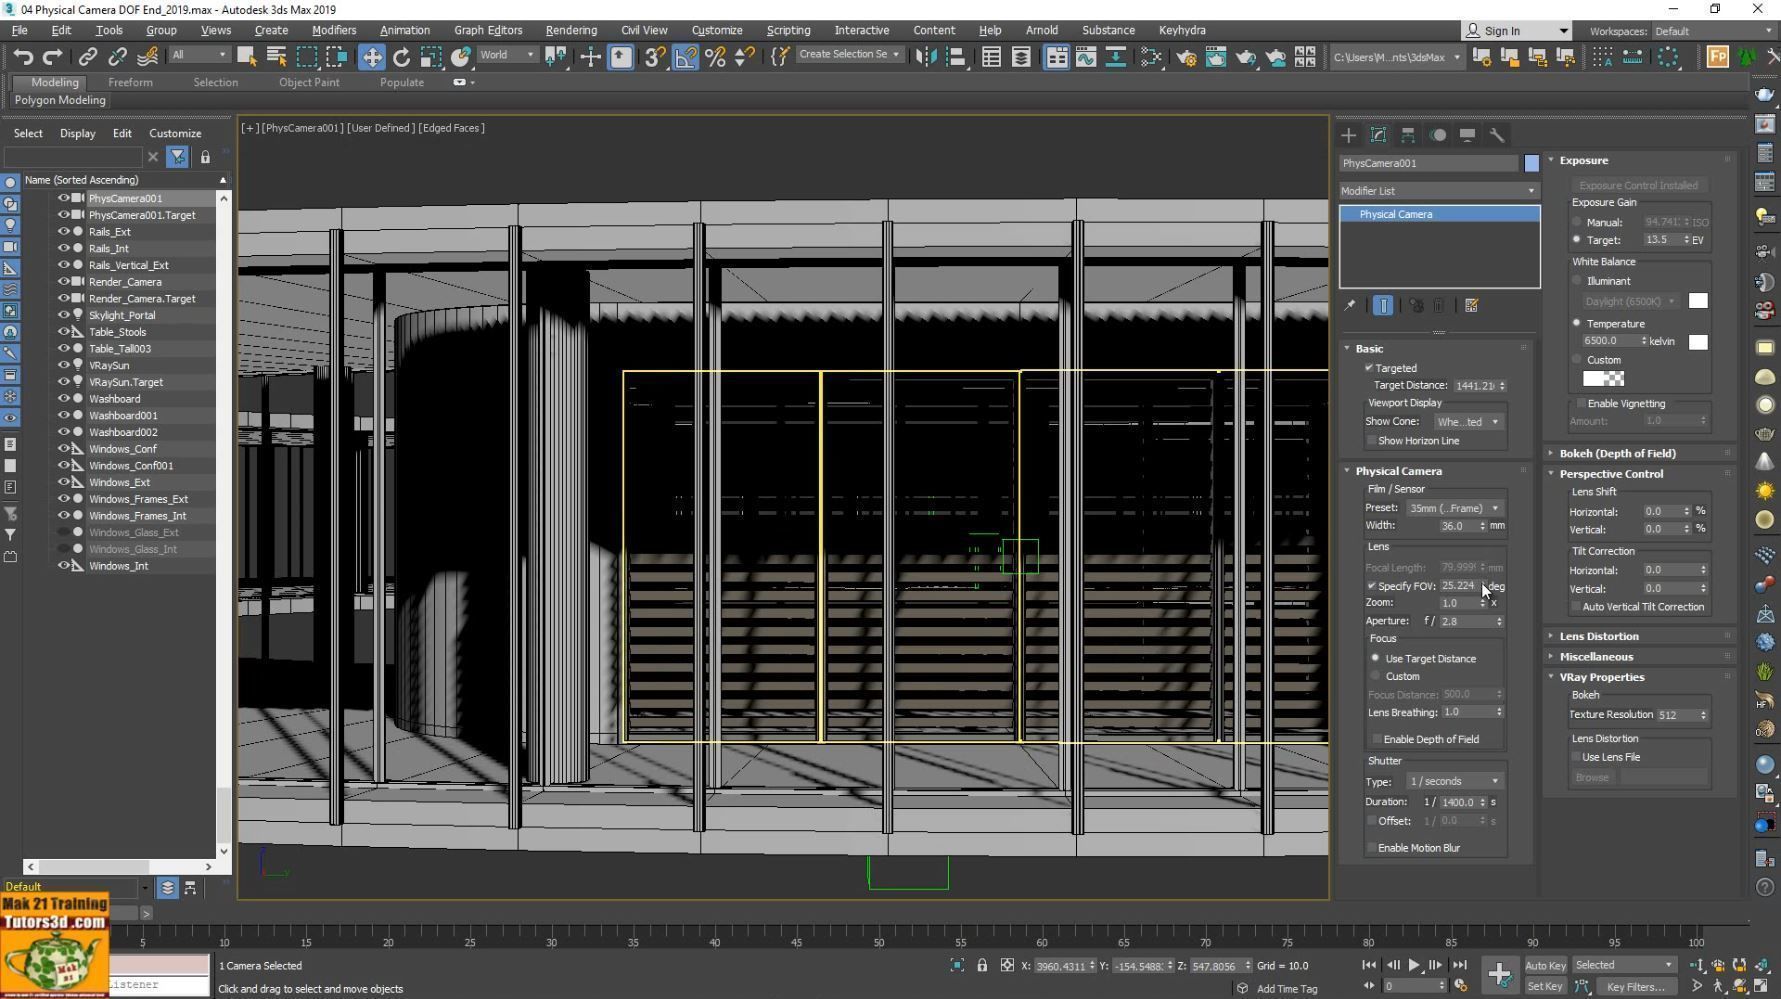Click the PhysCamera001 object color swatch
The width and height of the screenshot is (1781, 999).
[x=1531, y=163]
